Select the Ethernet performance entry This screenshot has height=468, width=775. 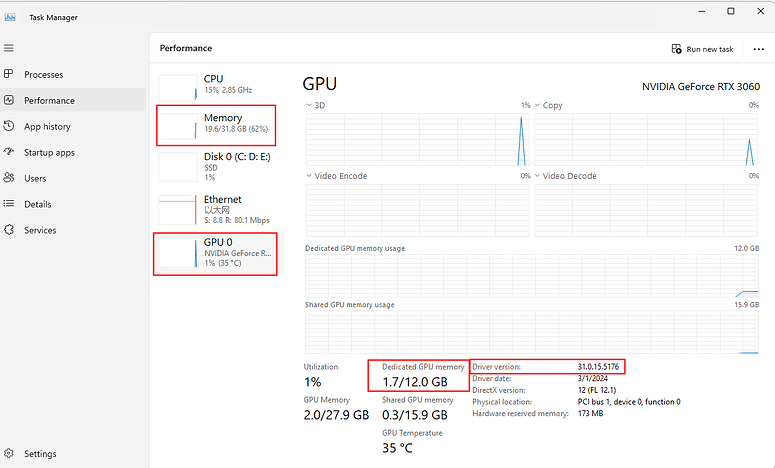[215, 208]
